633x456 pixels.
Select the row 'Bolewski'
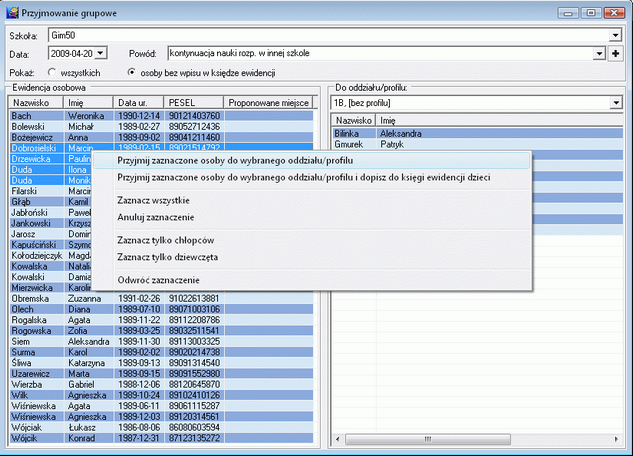(161, 127)
